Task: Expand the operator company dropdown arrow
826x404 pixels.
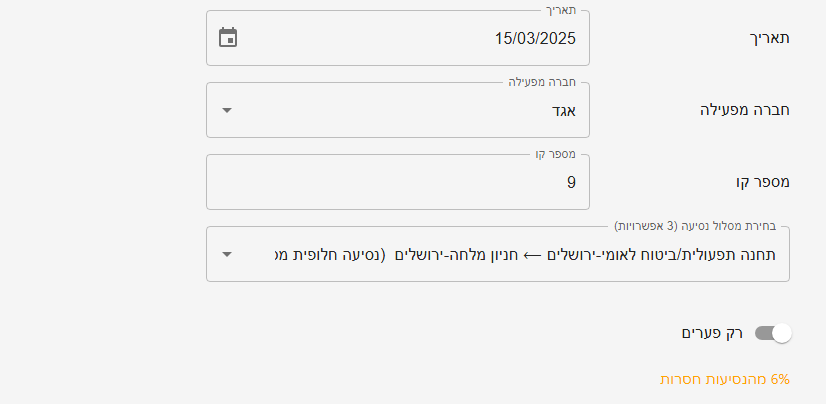Action: [227, 110]
